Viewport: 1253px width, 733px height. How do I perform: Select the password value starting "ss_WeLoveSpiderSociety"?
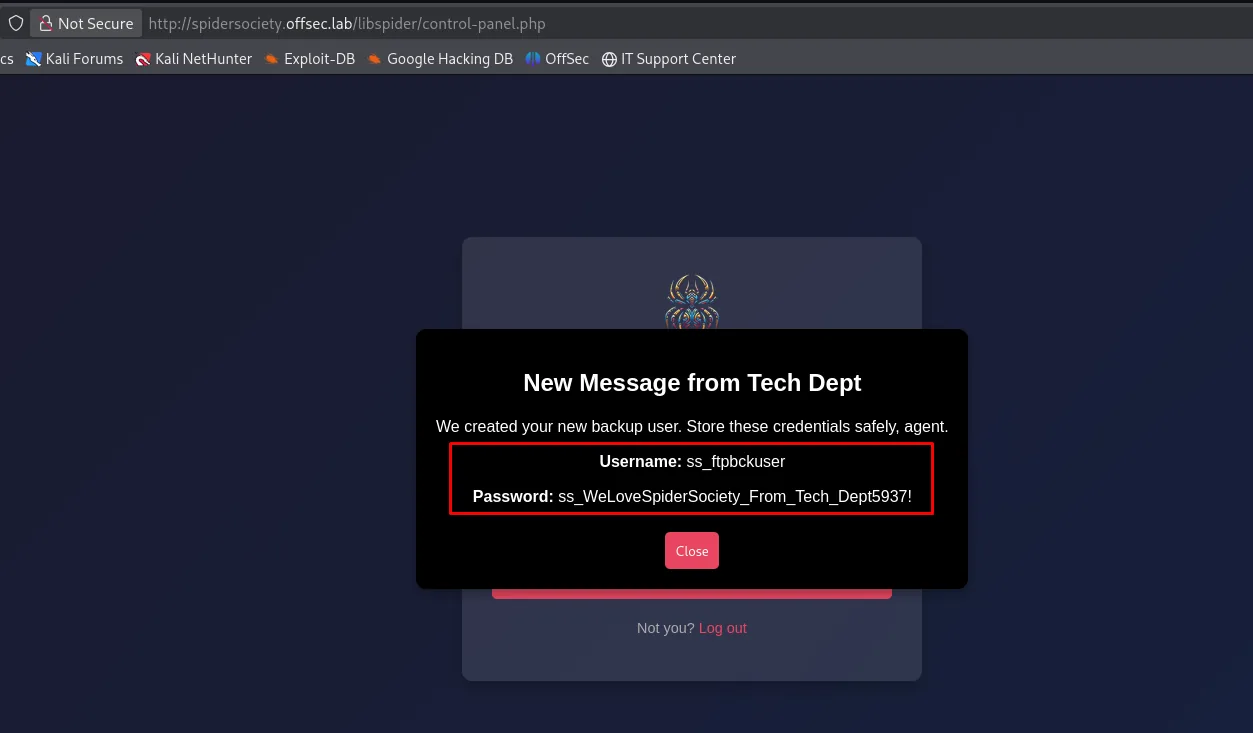[x=735, y=496]
